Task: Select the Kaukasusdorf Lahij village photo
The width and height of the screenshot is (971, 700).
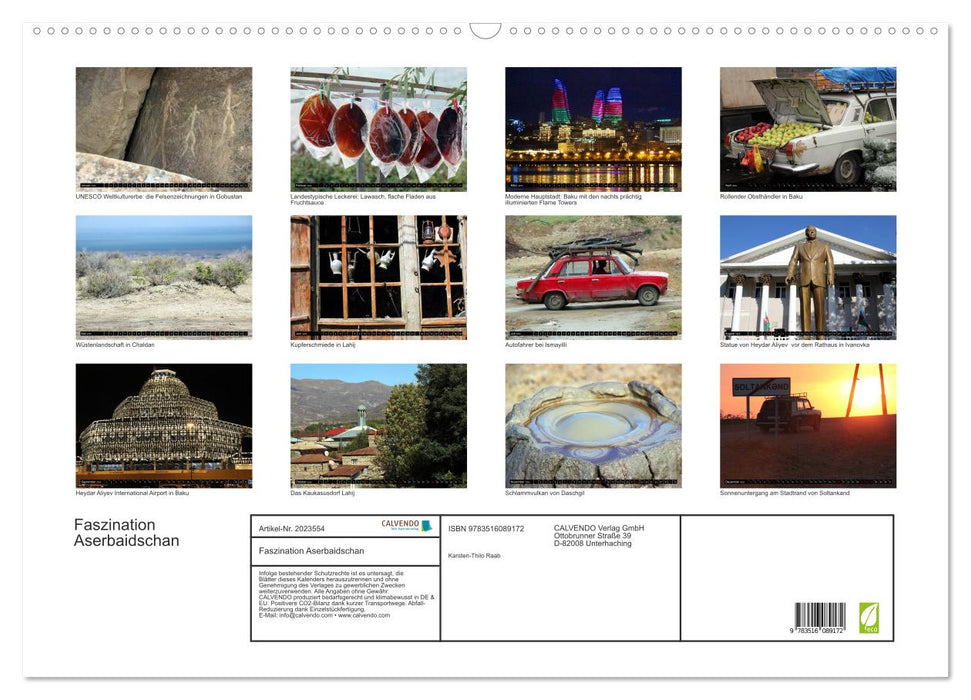Action: point(378,423)
